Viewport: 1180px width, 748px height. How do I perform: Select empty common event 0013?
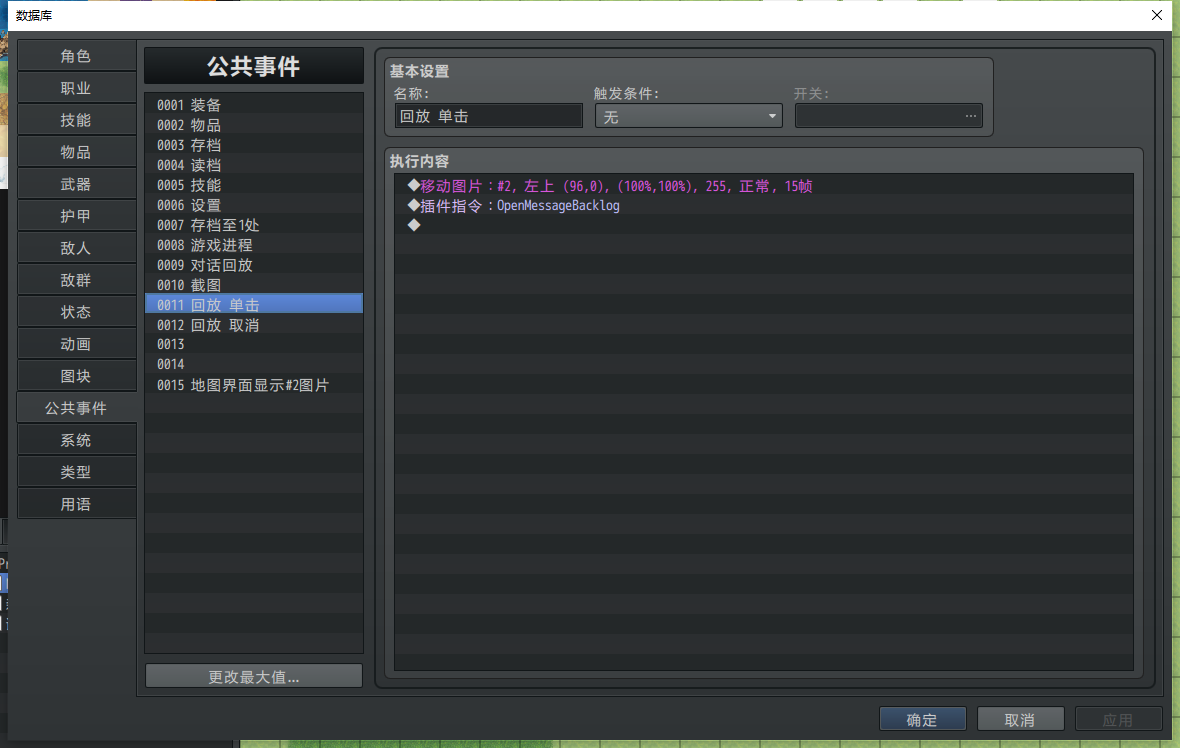[254, 345]
